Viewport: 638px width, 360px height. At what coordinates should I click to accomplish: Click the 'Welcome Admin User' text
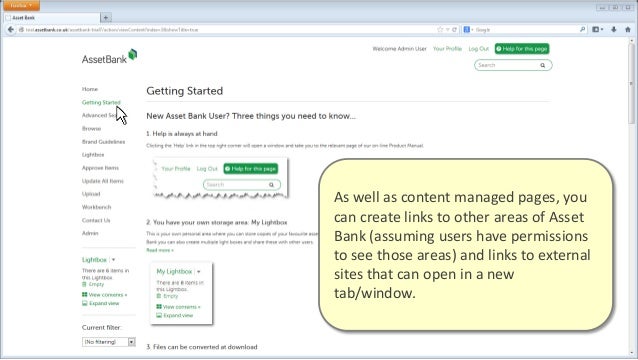click(400, 49)
